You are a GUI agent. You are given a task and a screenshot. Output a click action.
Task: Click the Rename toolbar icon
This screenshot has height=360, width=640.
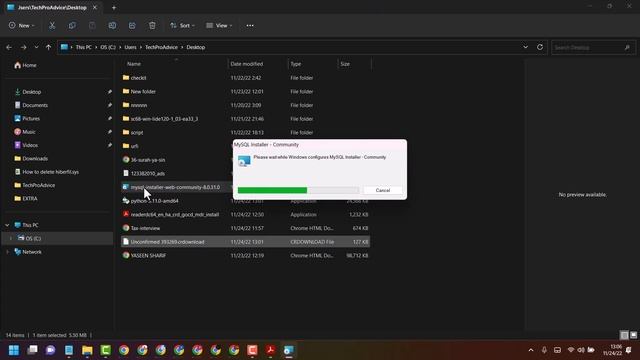pyautogui.click(x=112, y=25)
